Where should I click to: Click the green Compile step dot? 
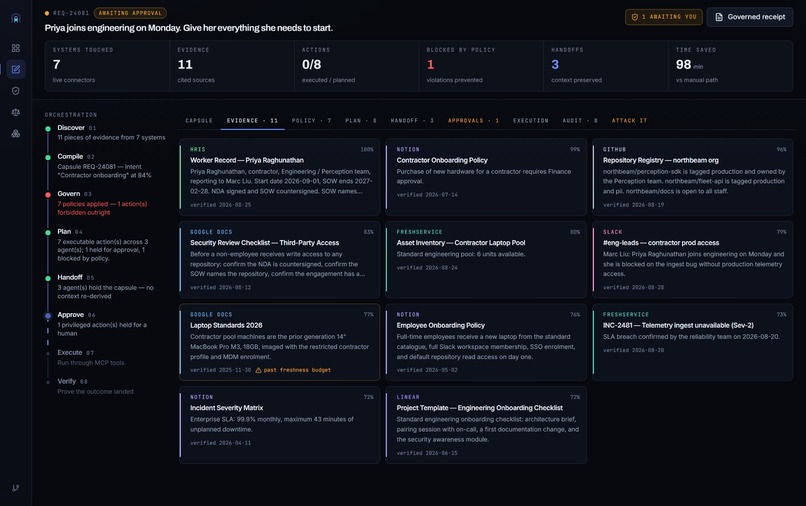click(48, 157)
